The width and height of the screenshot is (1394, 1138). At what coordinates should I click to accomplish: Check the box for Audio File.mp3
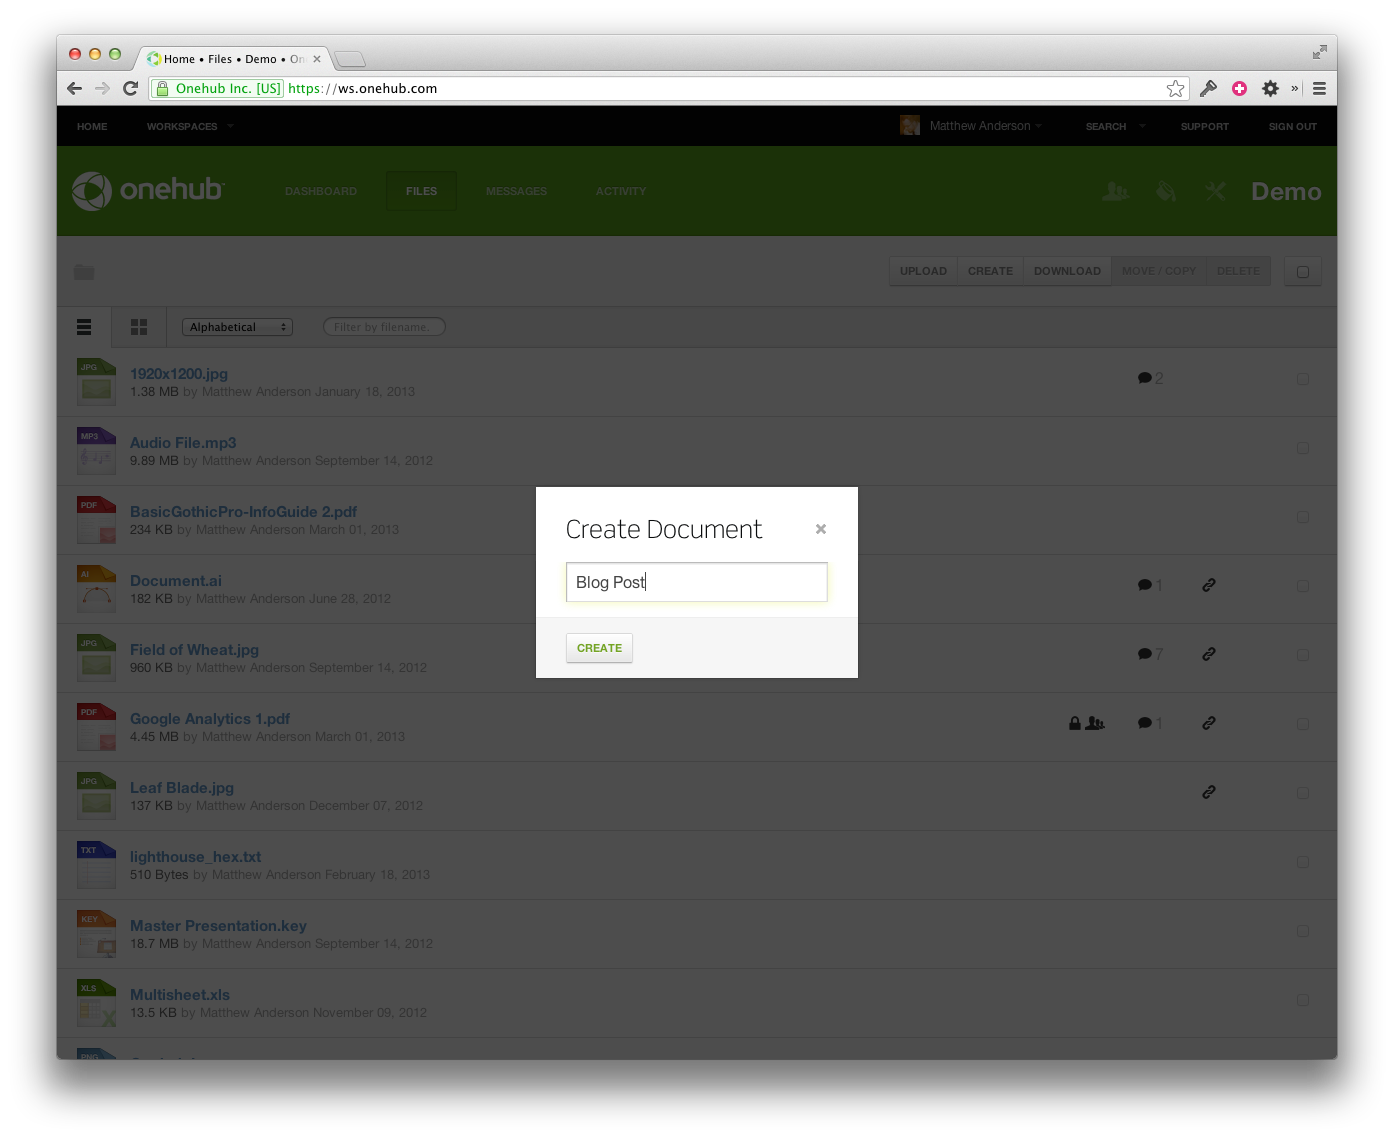[1302, 448]
